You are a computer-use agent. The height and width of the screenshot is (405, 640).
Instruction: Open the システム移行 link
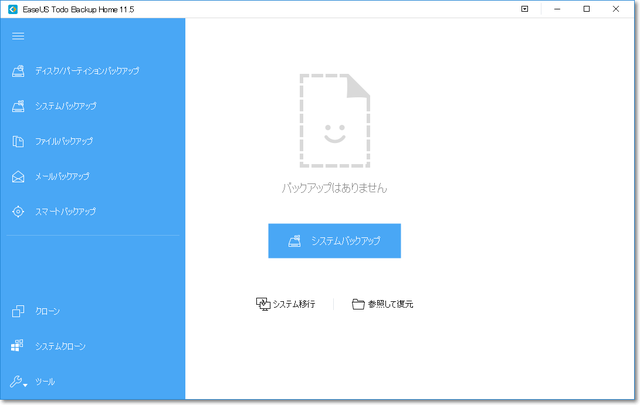tap(294, 304)
